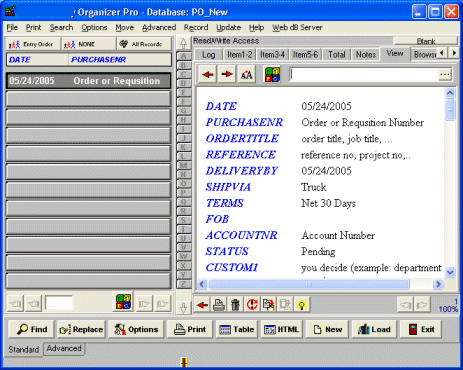
Task: Click the Replace button
Action: coord(81,329)
